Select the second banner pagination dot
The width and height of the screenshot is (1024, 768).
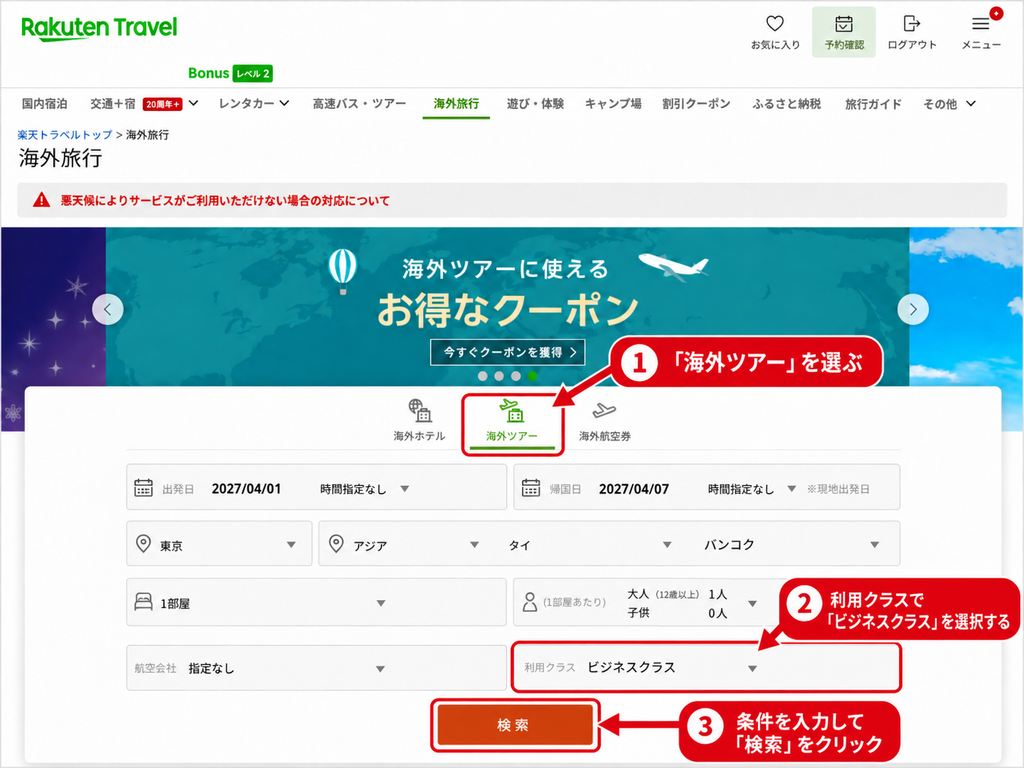click(499, 376)
